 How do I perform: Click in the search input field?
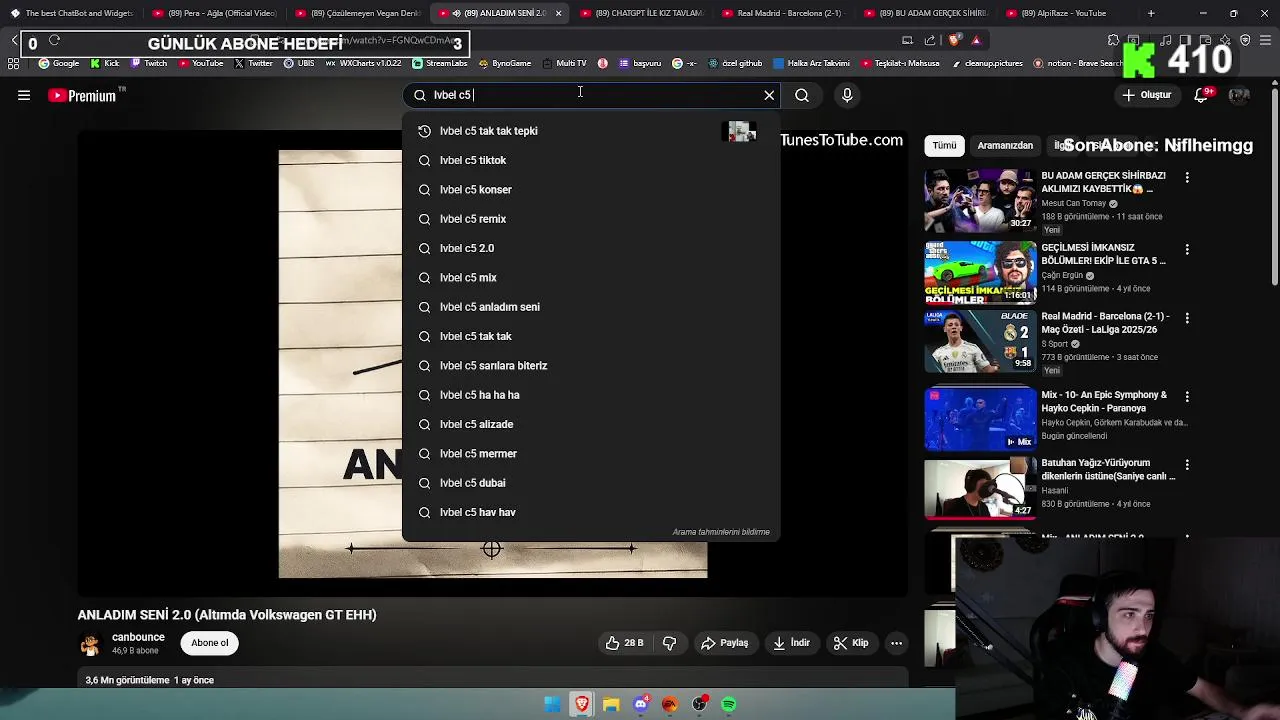pyautogui.click(x=590, y=95)
